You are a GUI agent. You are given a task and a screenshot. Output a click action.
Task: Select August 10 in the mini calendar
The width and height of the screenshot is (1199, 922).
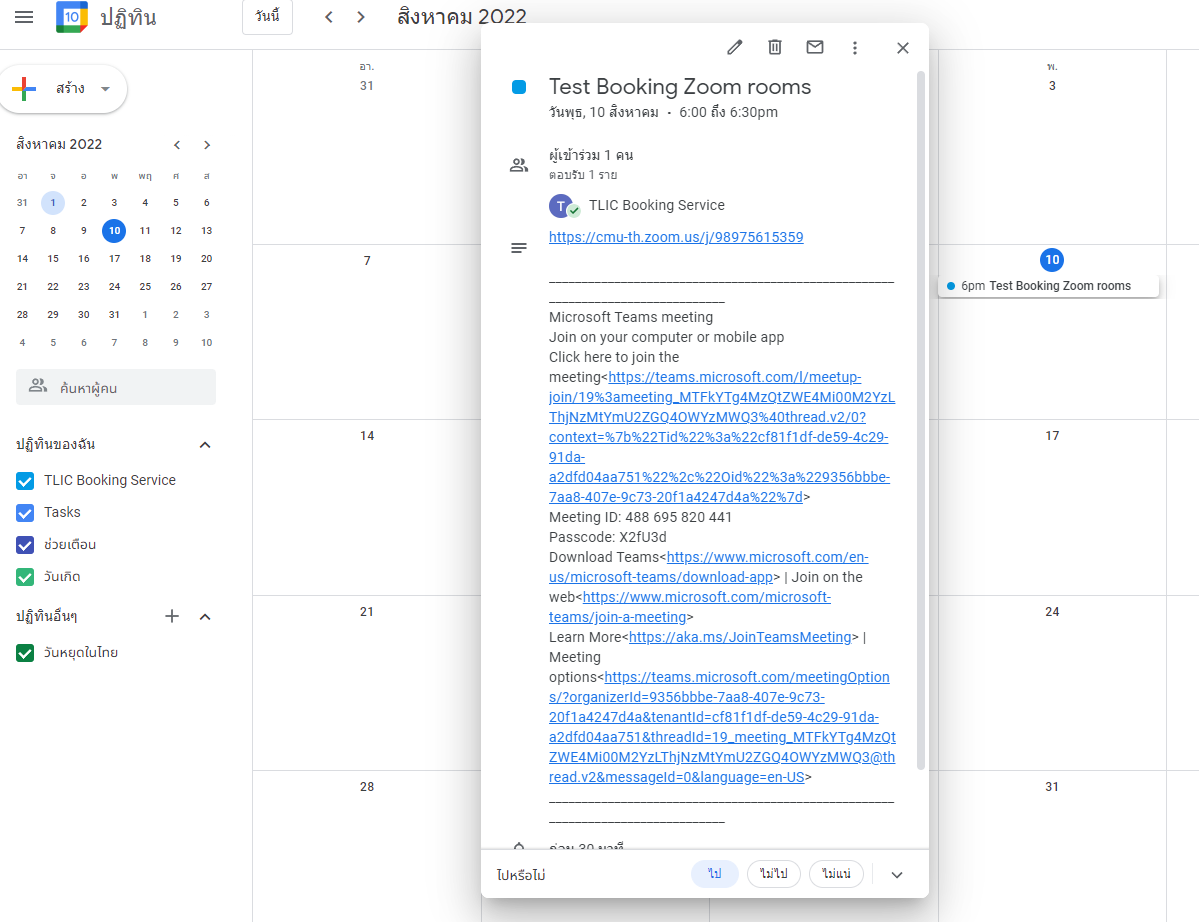pyautogui.click(x=114, y=230)
